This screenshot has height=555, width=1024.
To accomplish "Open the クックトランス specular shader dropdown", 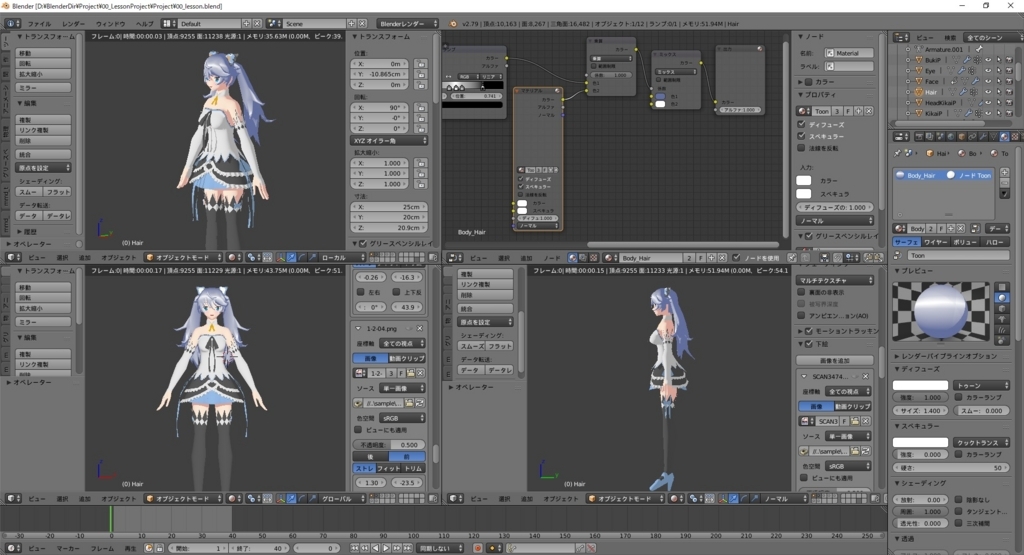I will [981, 443].
